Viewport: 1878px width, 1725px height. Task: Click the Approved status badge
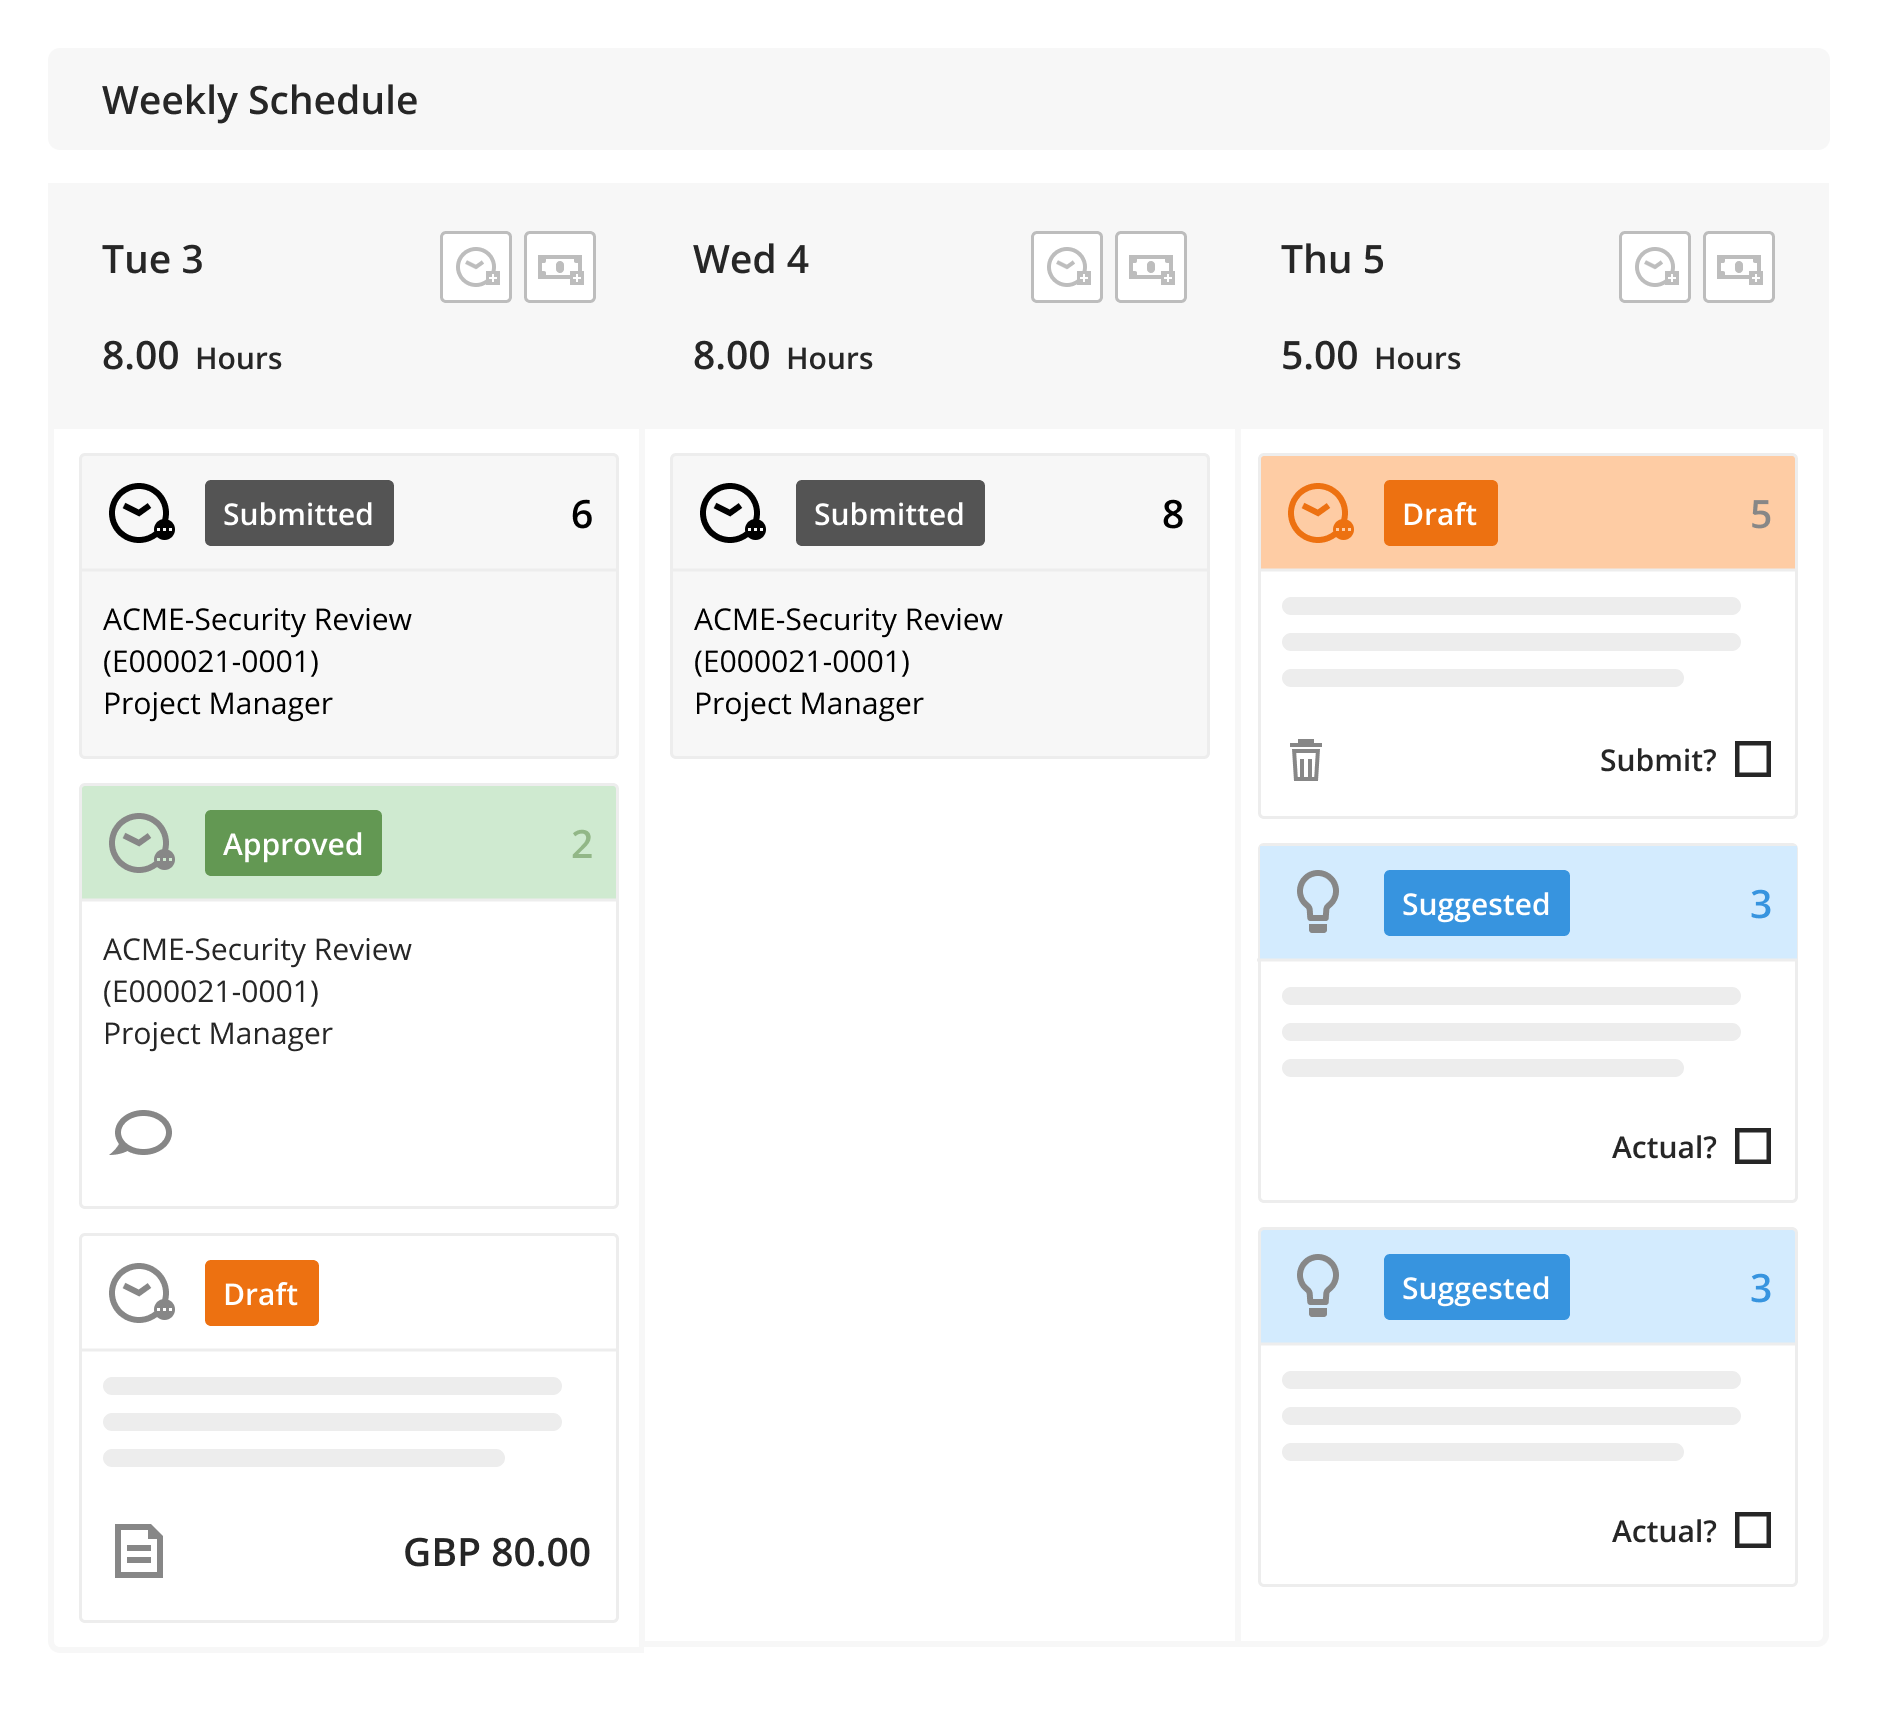tap(292, 843)
